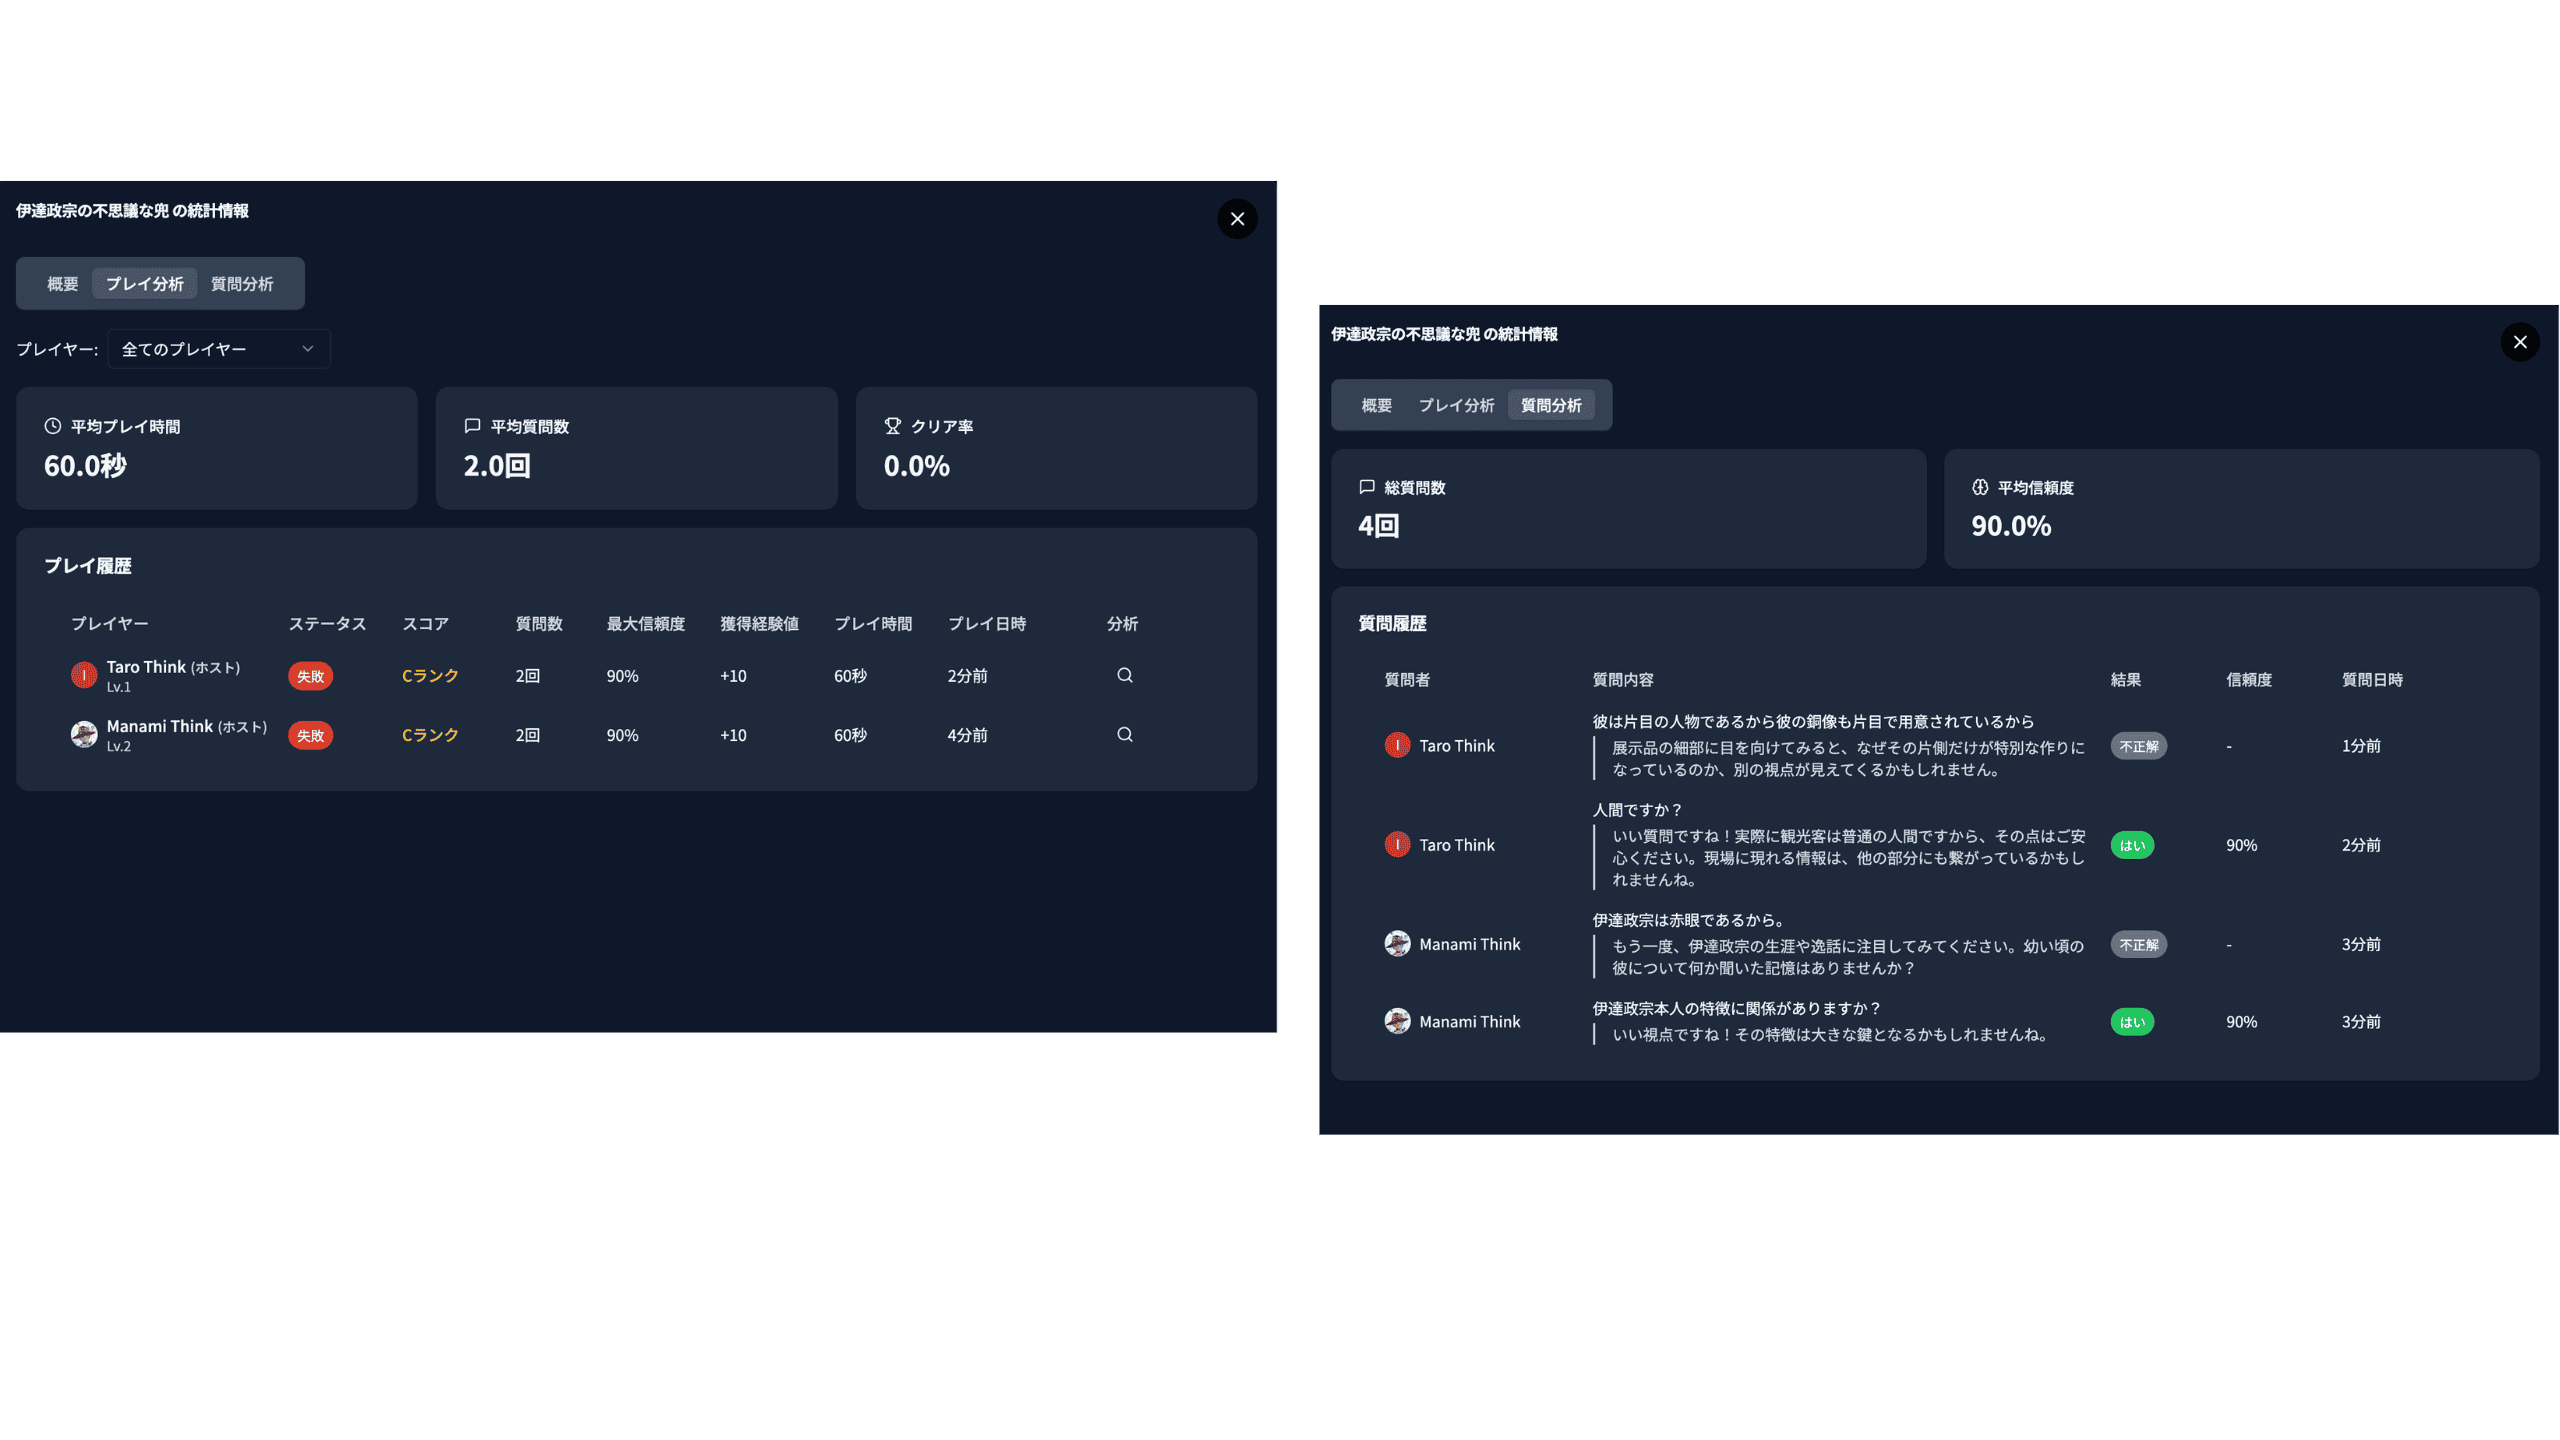Image resolution: width=2560 pixels, height=1440 pixels.
Task: Click the 失敗 status badge for Taro Think
Action: pyautogui.click(x=309, y=675)
